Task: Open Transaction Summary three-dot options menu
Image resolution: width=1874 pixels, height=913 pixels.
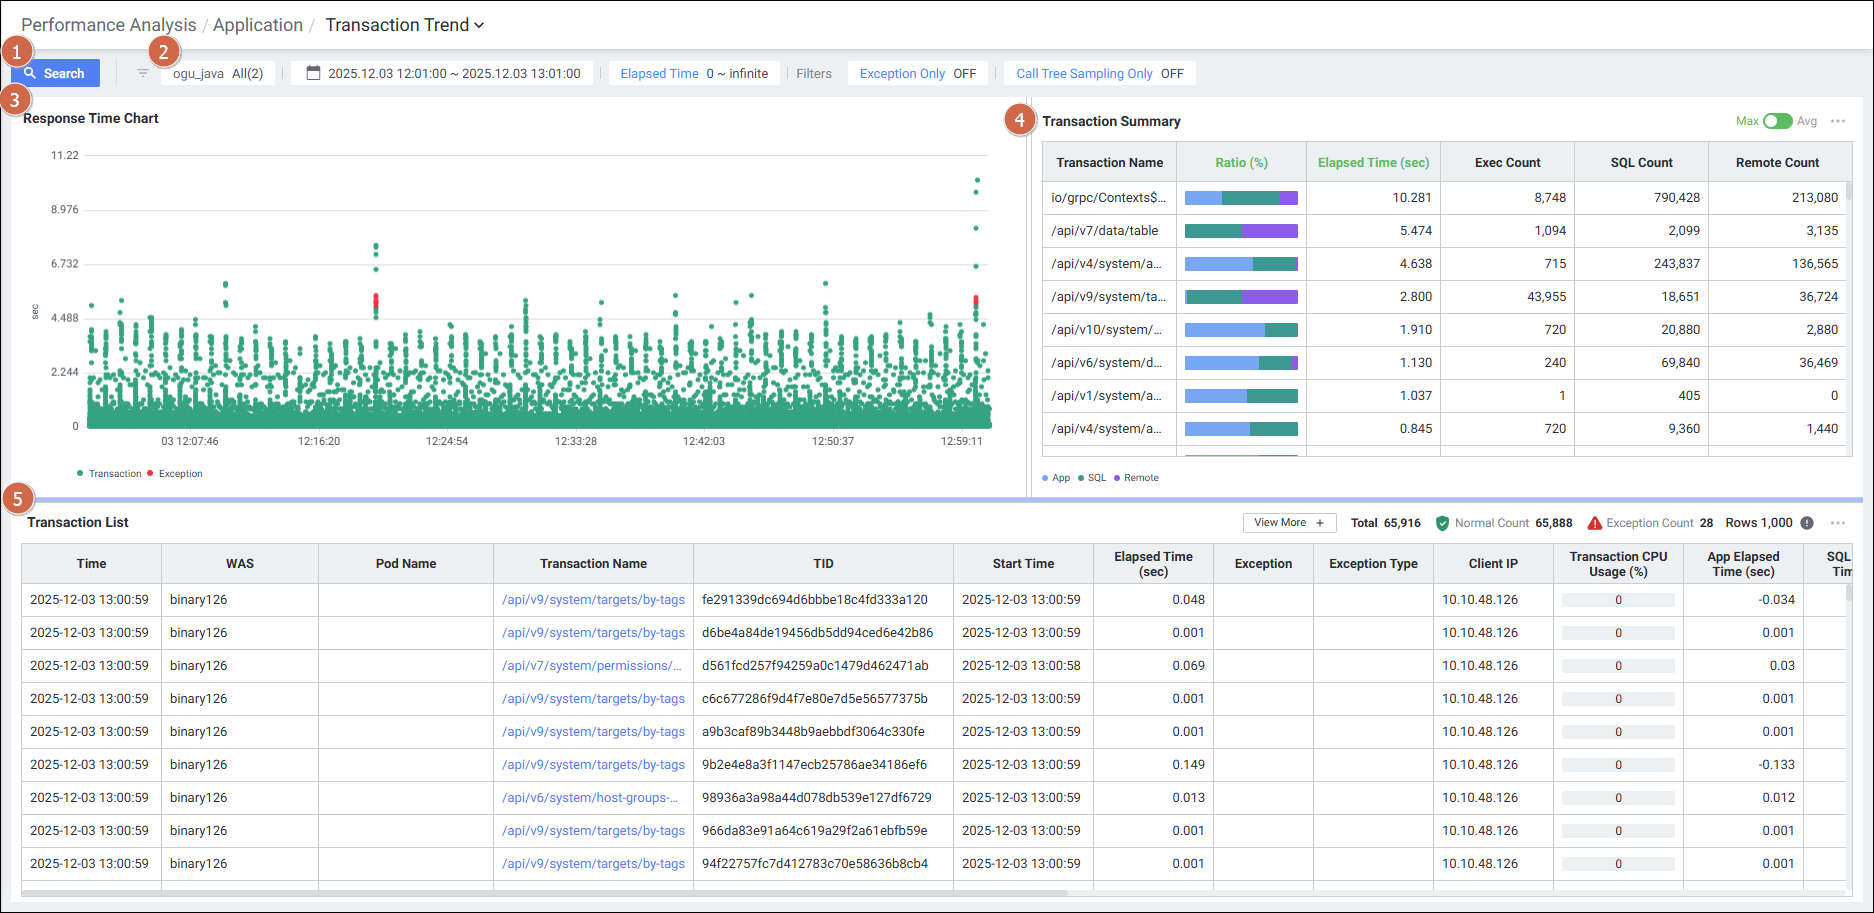Action: 1838,121
